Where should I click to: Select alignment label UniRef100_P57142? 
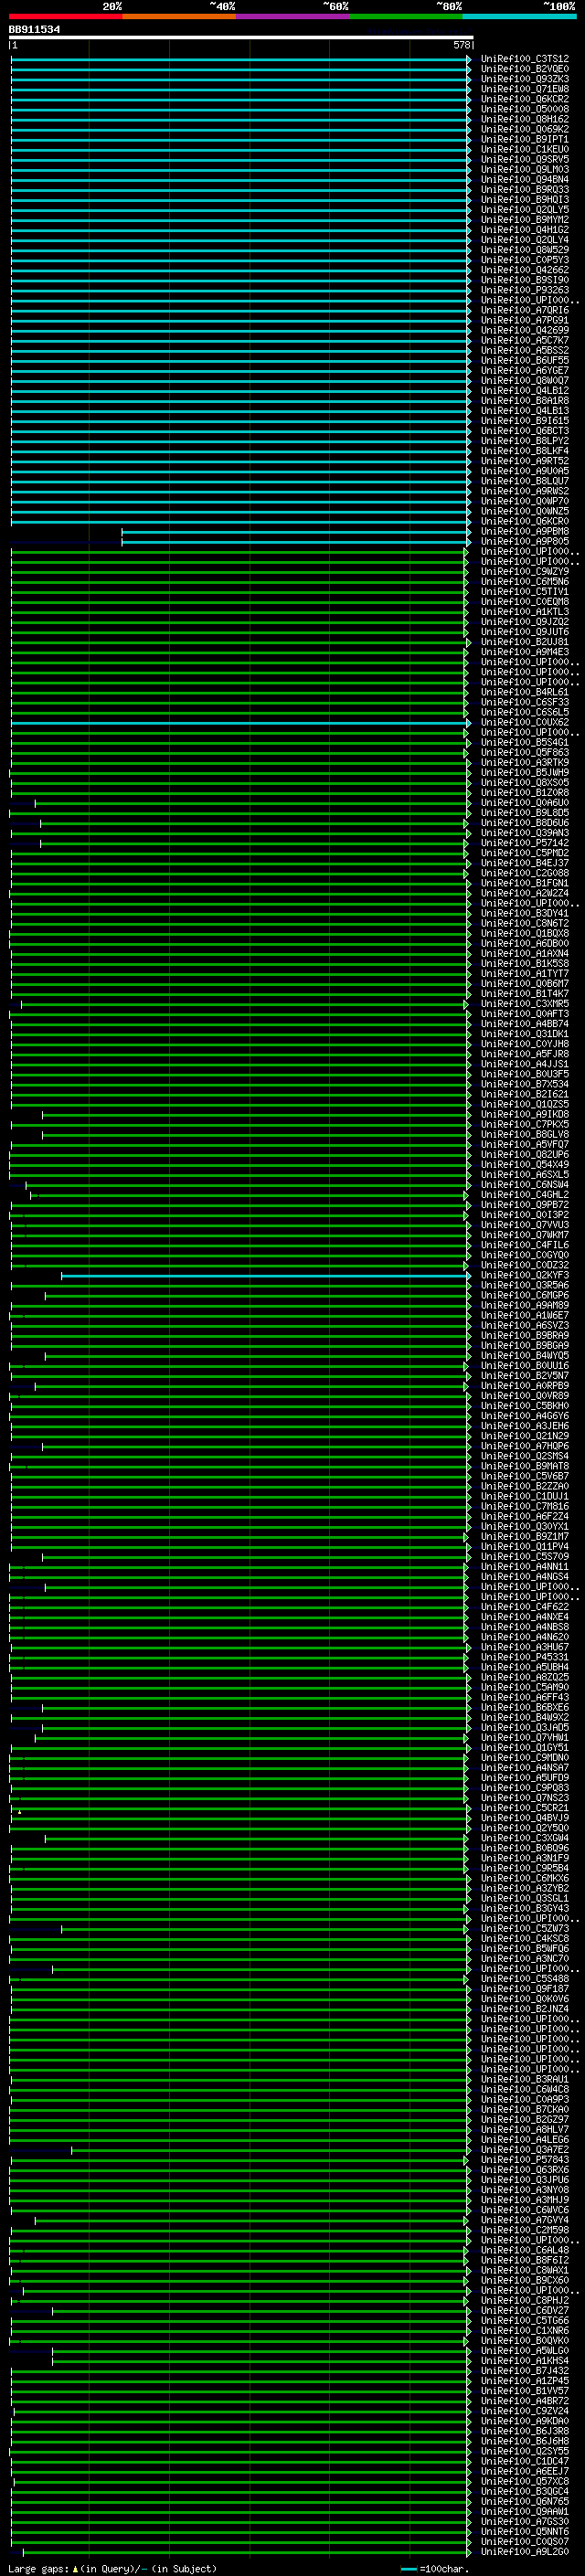click(x=524, y=843)
